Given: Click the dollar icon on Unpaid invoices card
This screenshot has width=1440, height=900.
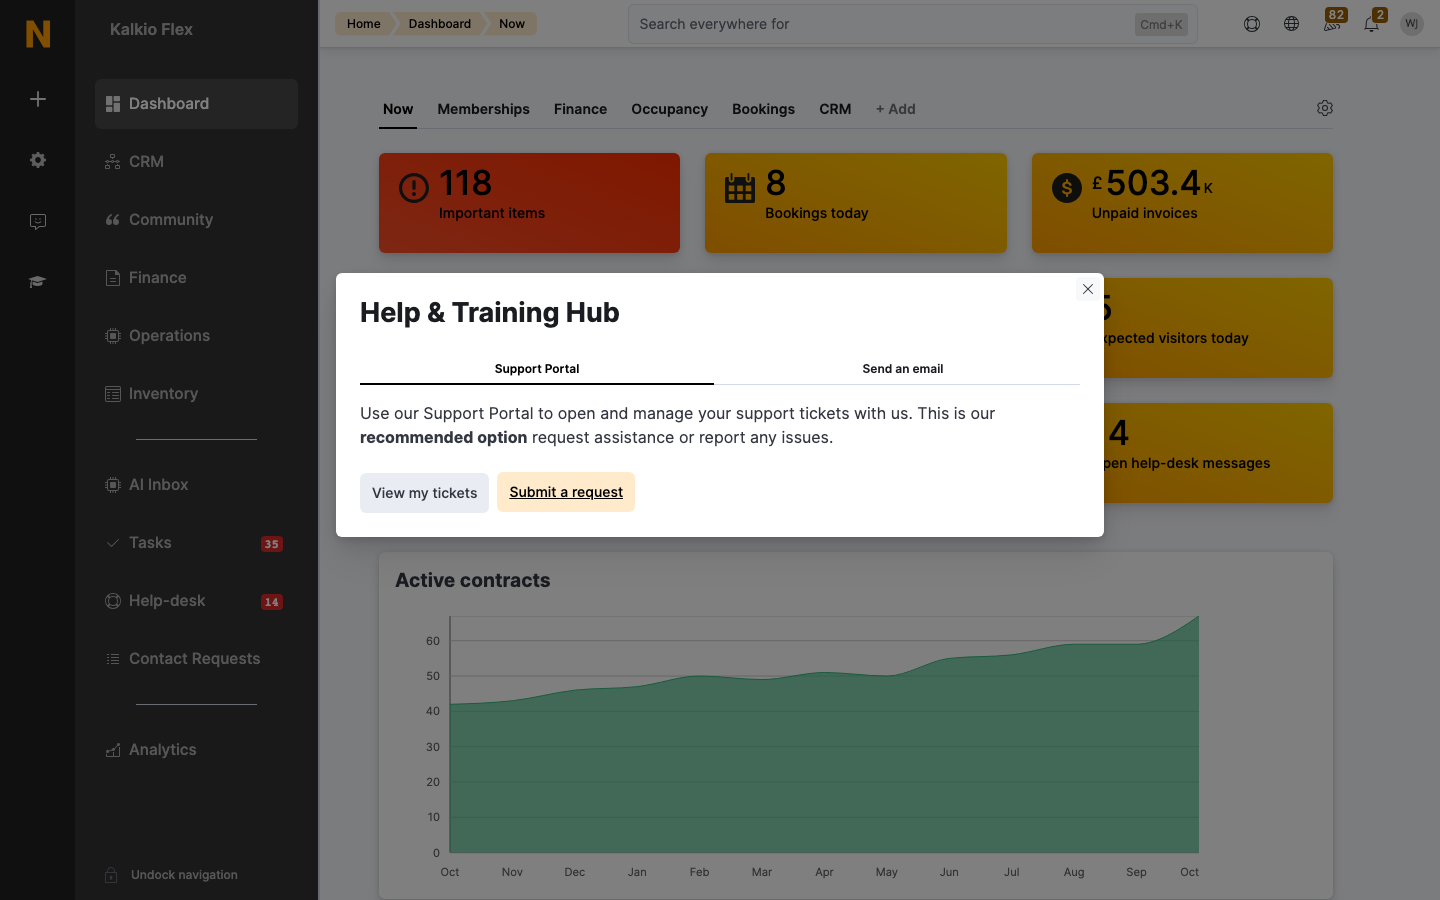Looking at the screenshot, I should (1067, 188).
